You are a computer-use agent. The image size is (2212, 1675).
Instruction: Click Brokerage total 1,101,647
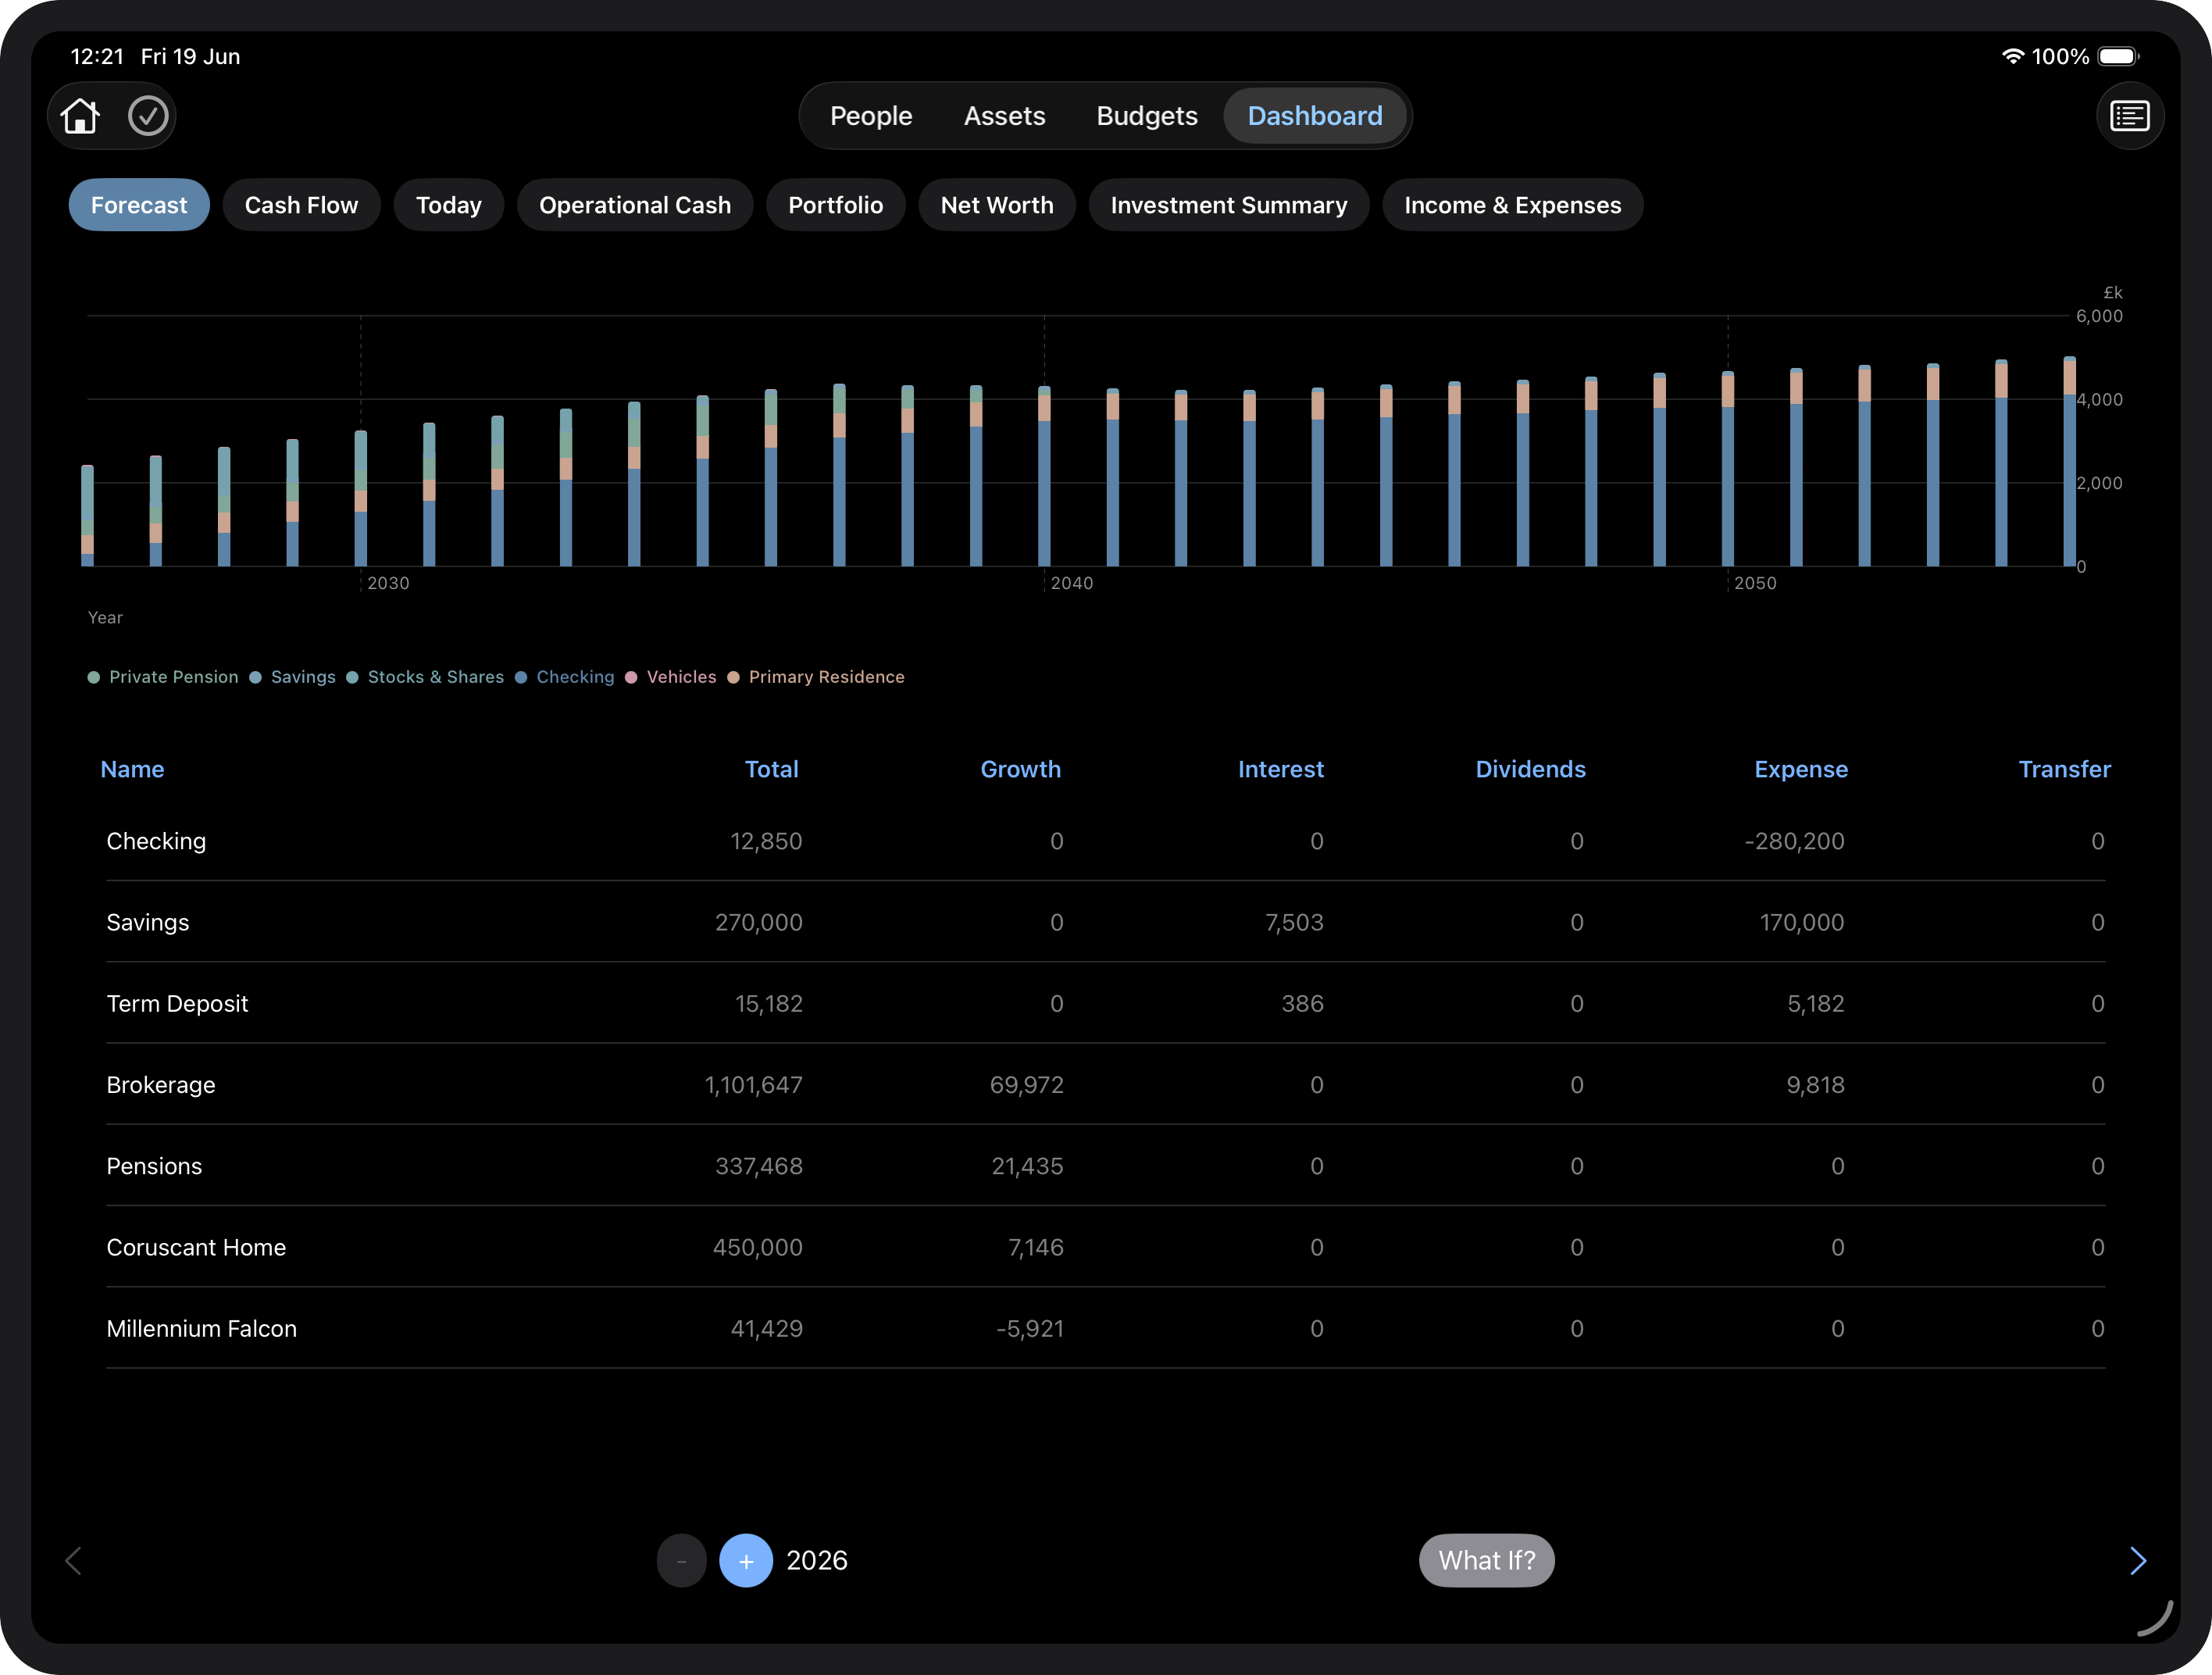[753, 1085]
